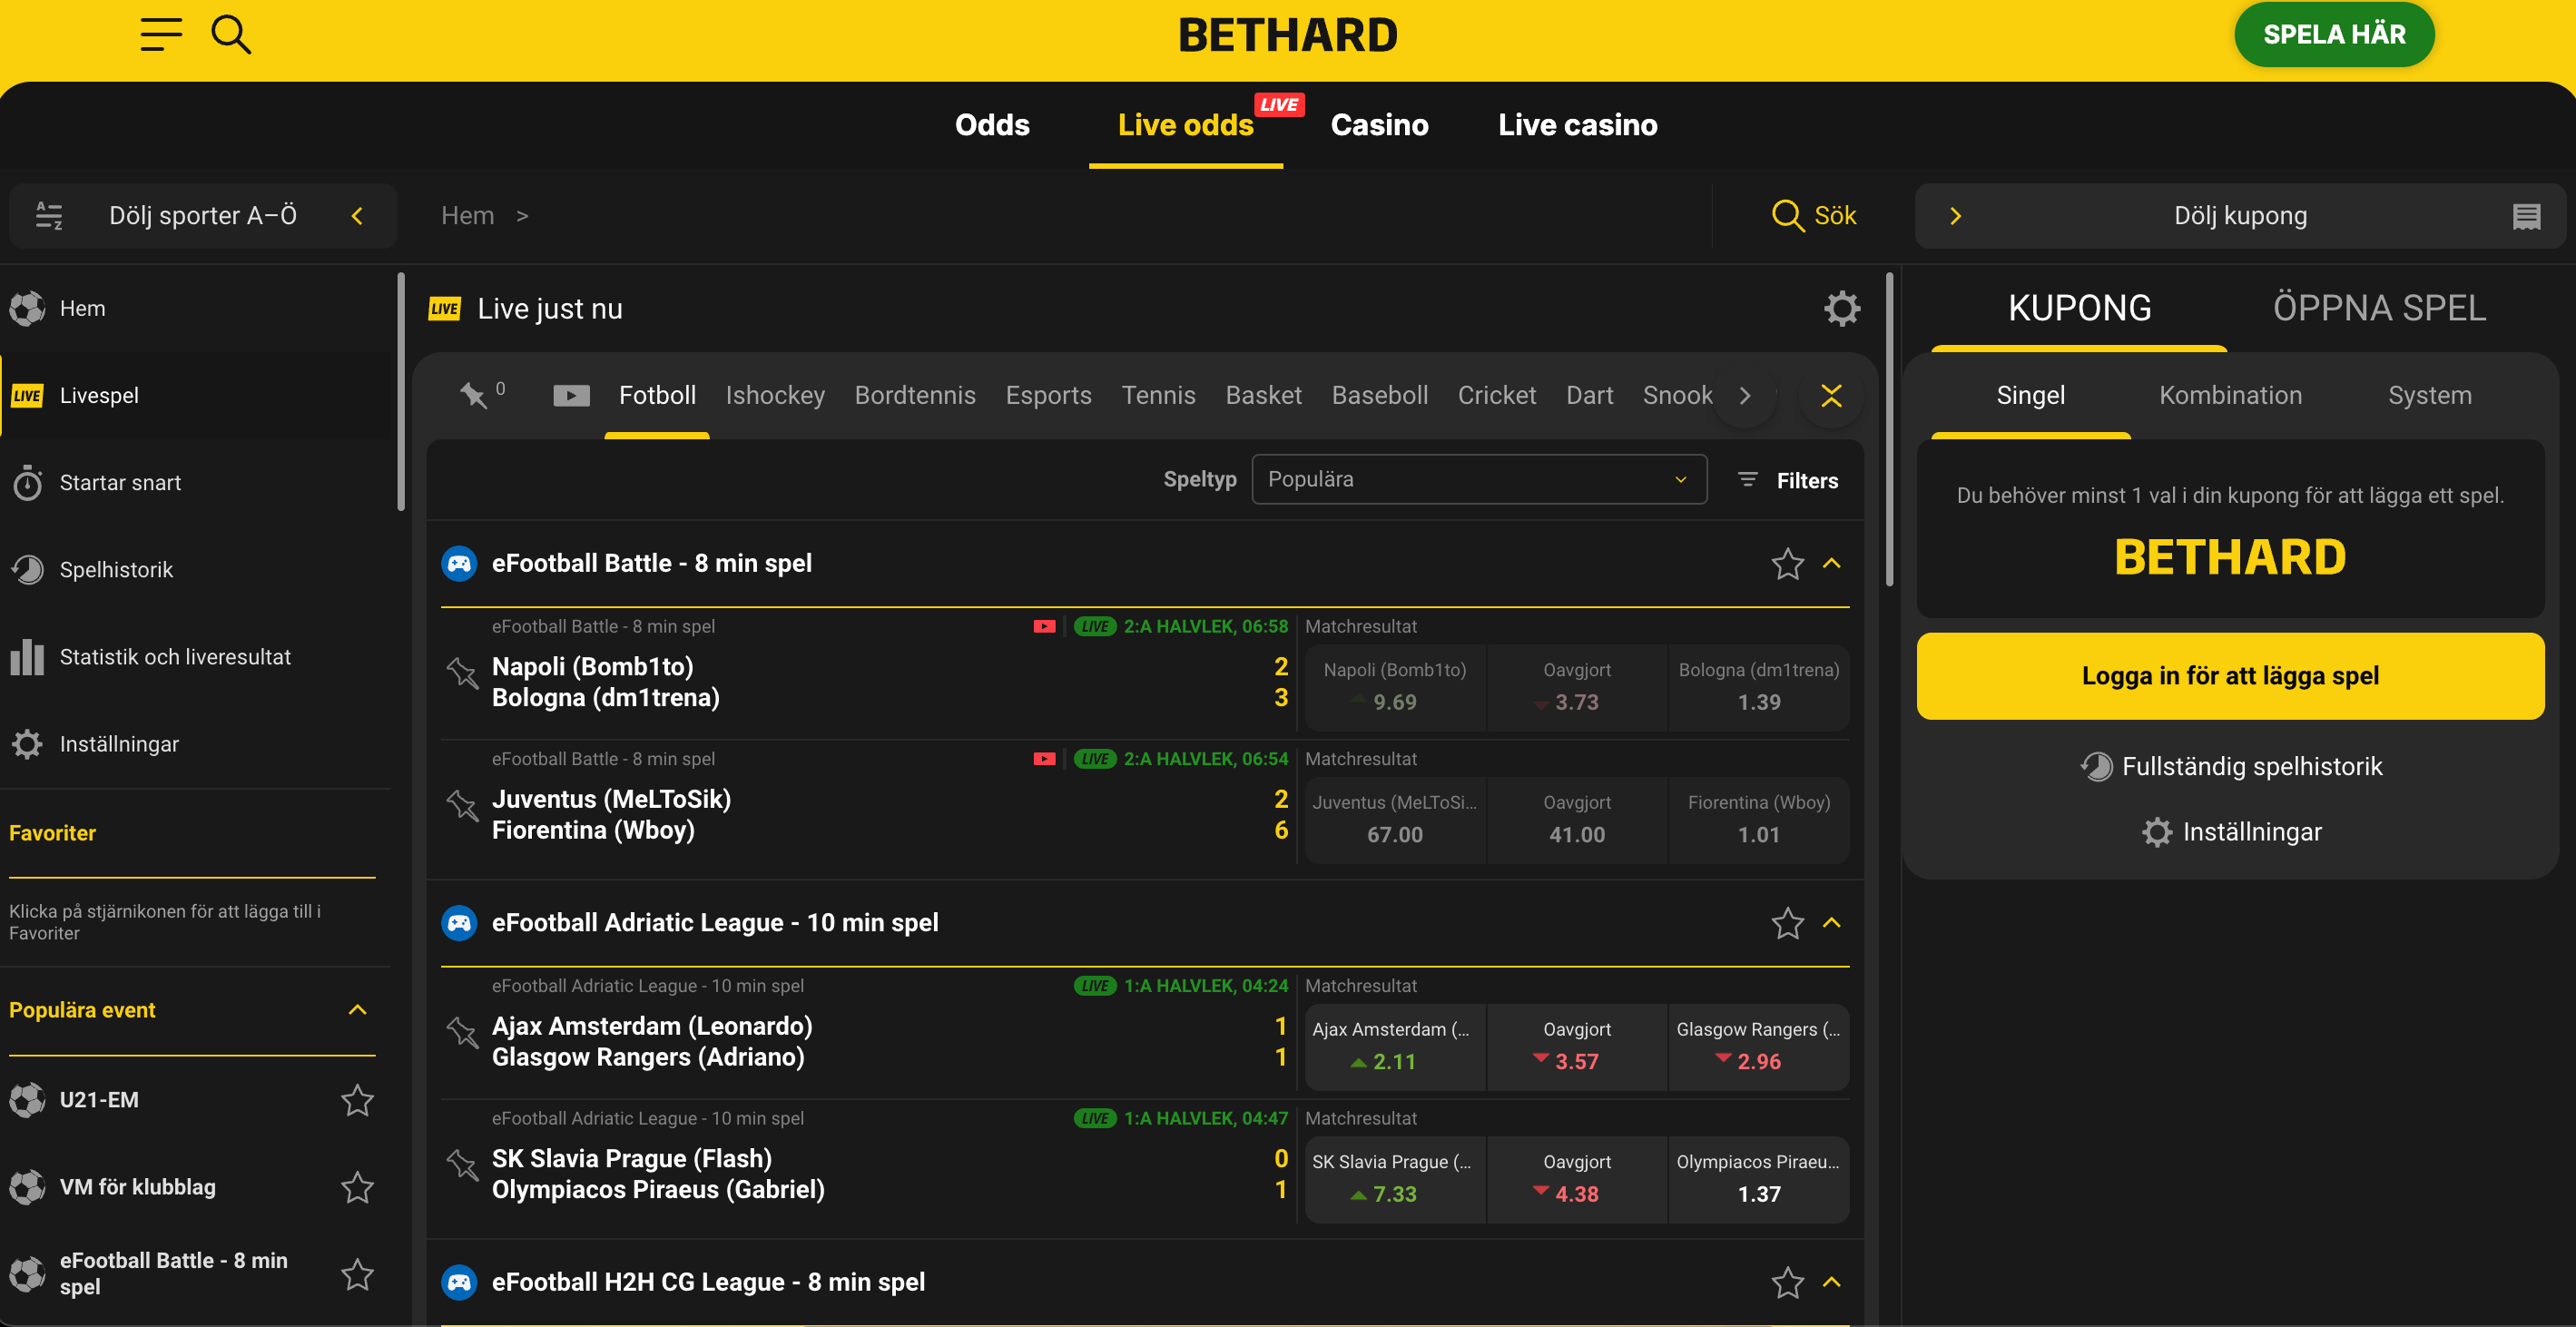The image size is (2576, 1327).
Task: Switch to the ÖPPNA SPEL tab
Action: (x=2379, y=308)
